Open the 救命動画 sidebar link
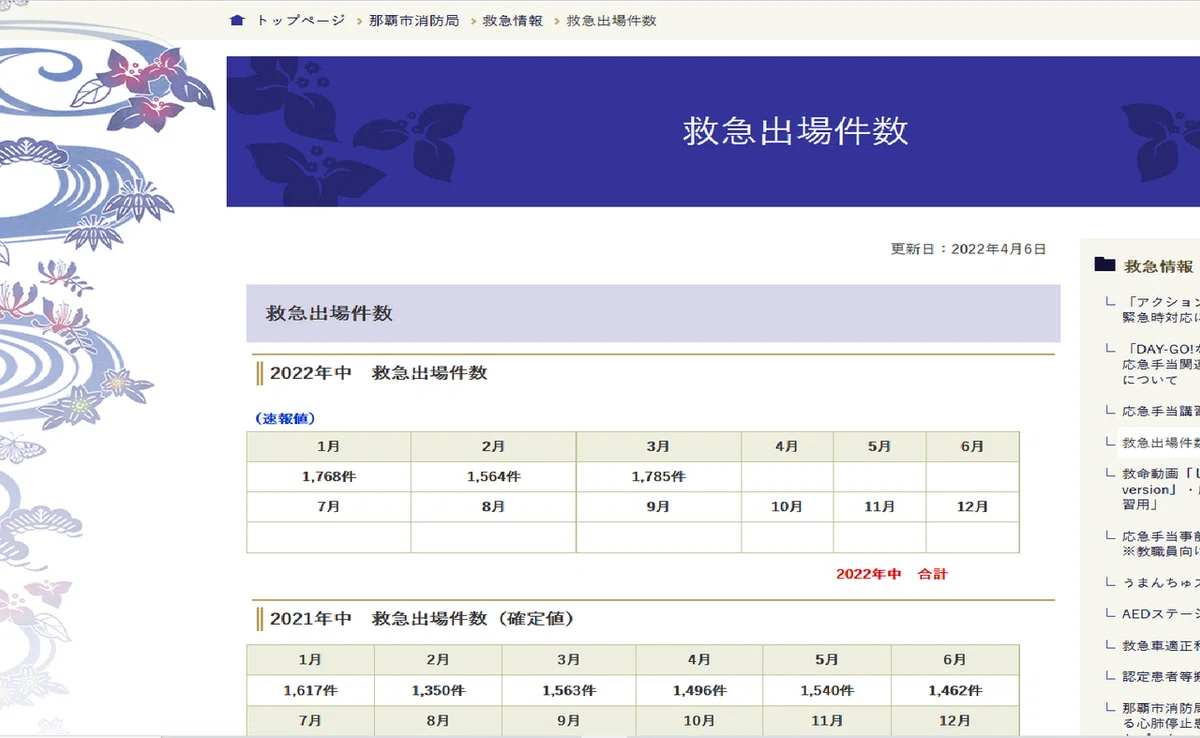This screenshot has height=738, width=1200. [1160, 489]
